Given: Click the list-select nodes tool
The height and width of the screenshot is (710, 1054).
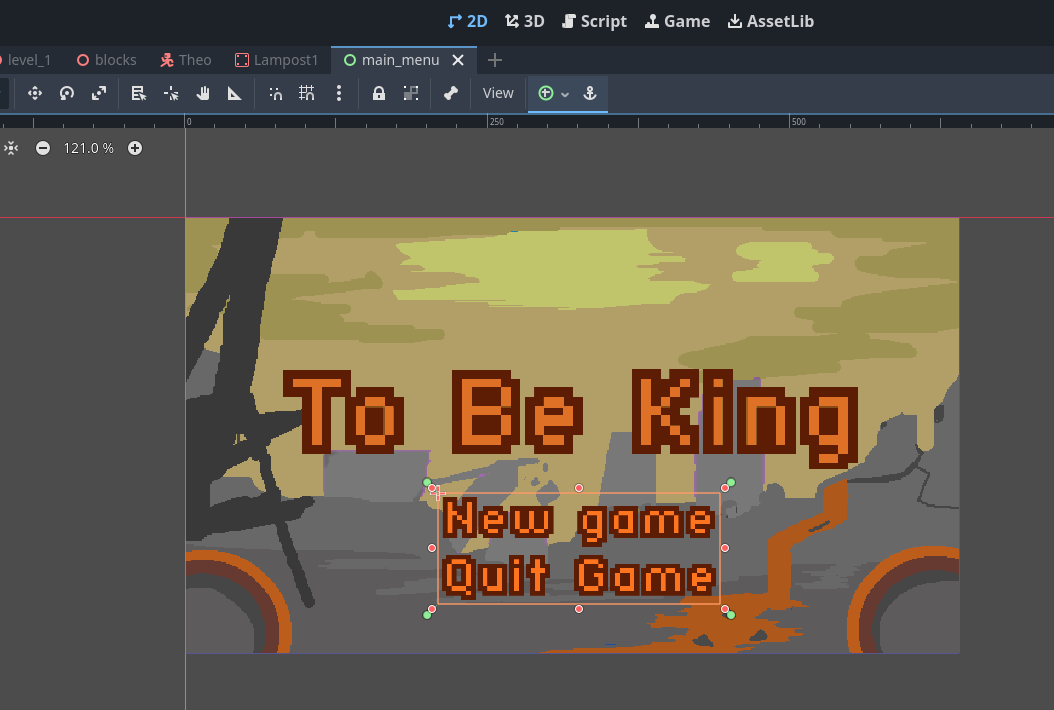Looking at the screenshot, I should 139,93.
